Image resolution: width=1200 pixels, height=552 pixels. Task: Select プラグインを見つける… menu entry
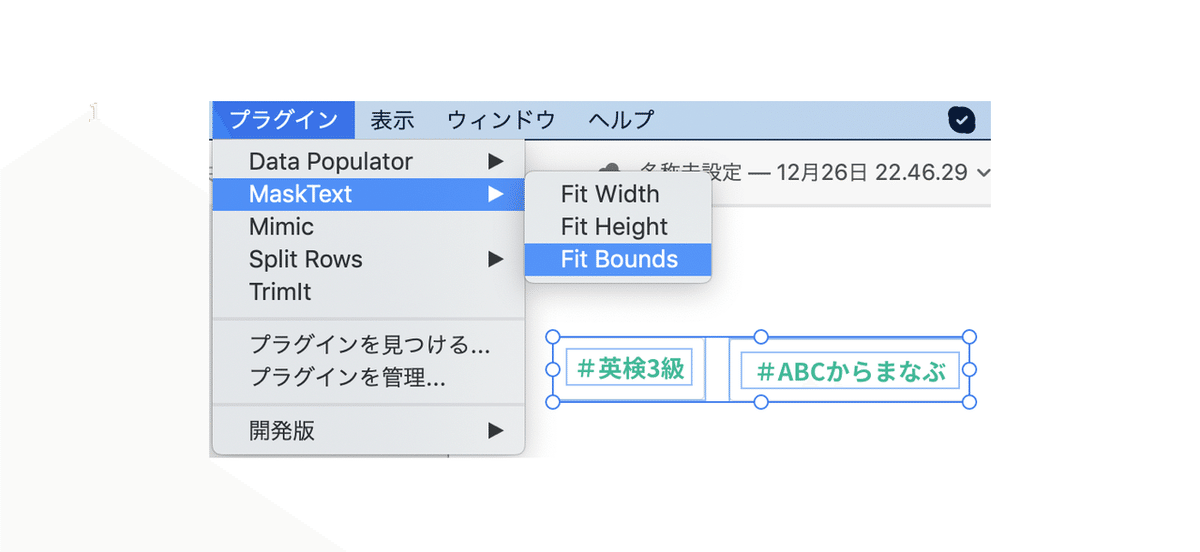tap(369, 346)
